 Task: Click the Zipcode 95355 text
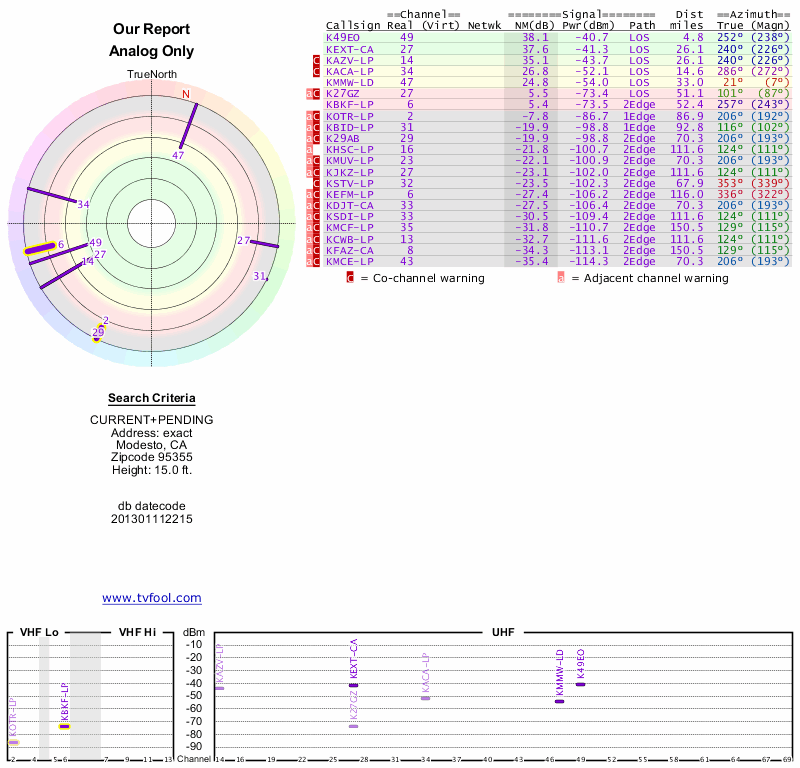point(152,457)
